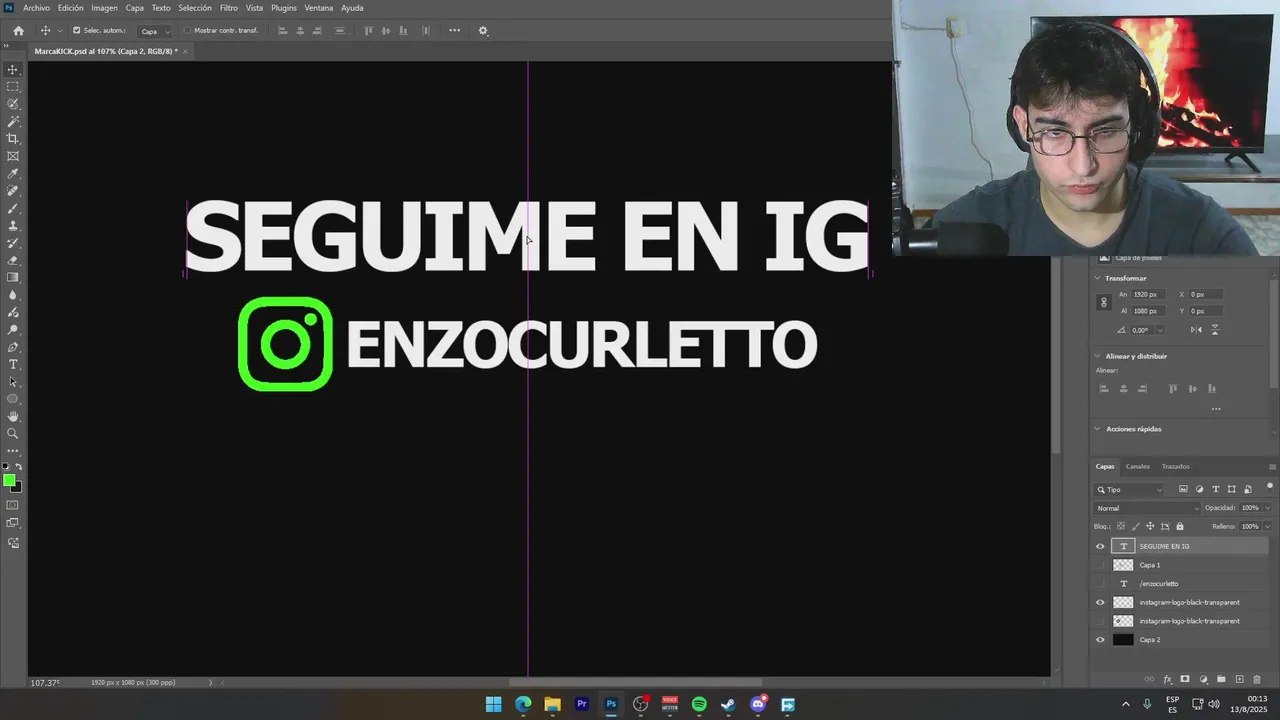Select the Gradient tool
The width and height of the screenshot is (1280, 720).
point(13,278)
